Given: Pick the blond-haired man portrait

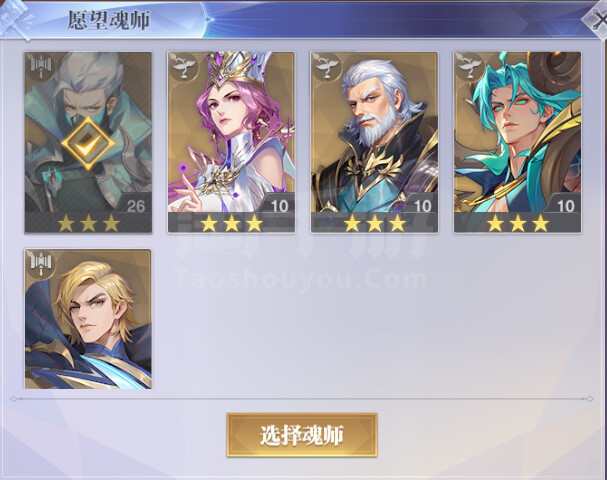Looking at the screenshot, I should [88, 319].
